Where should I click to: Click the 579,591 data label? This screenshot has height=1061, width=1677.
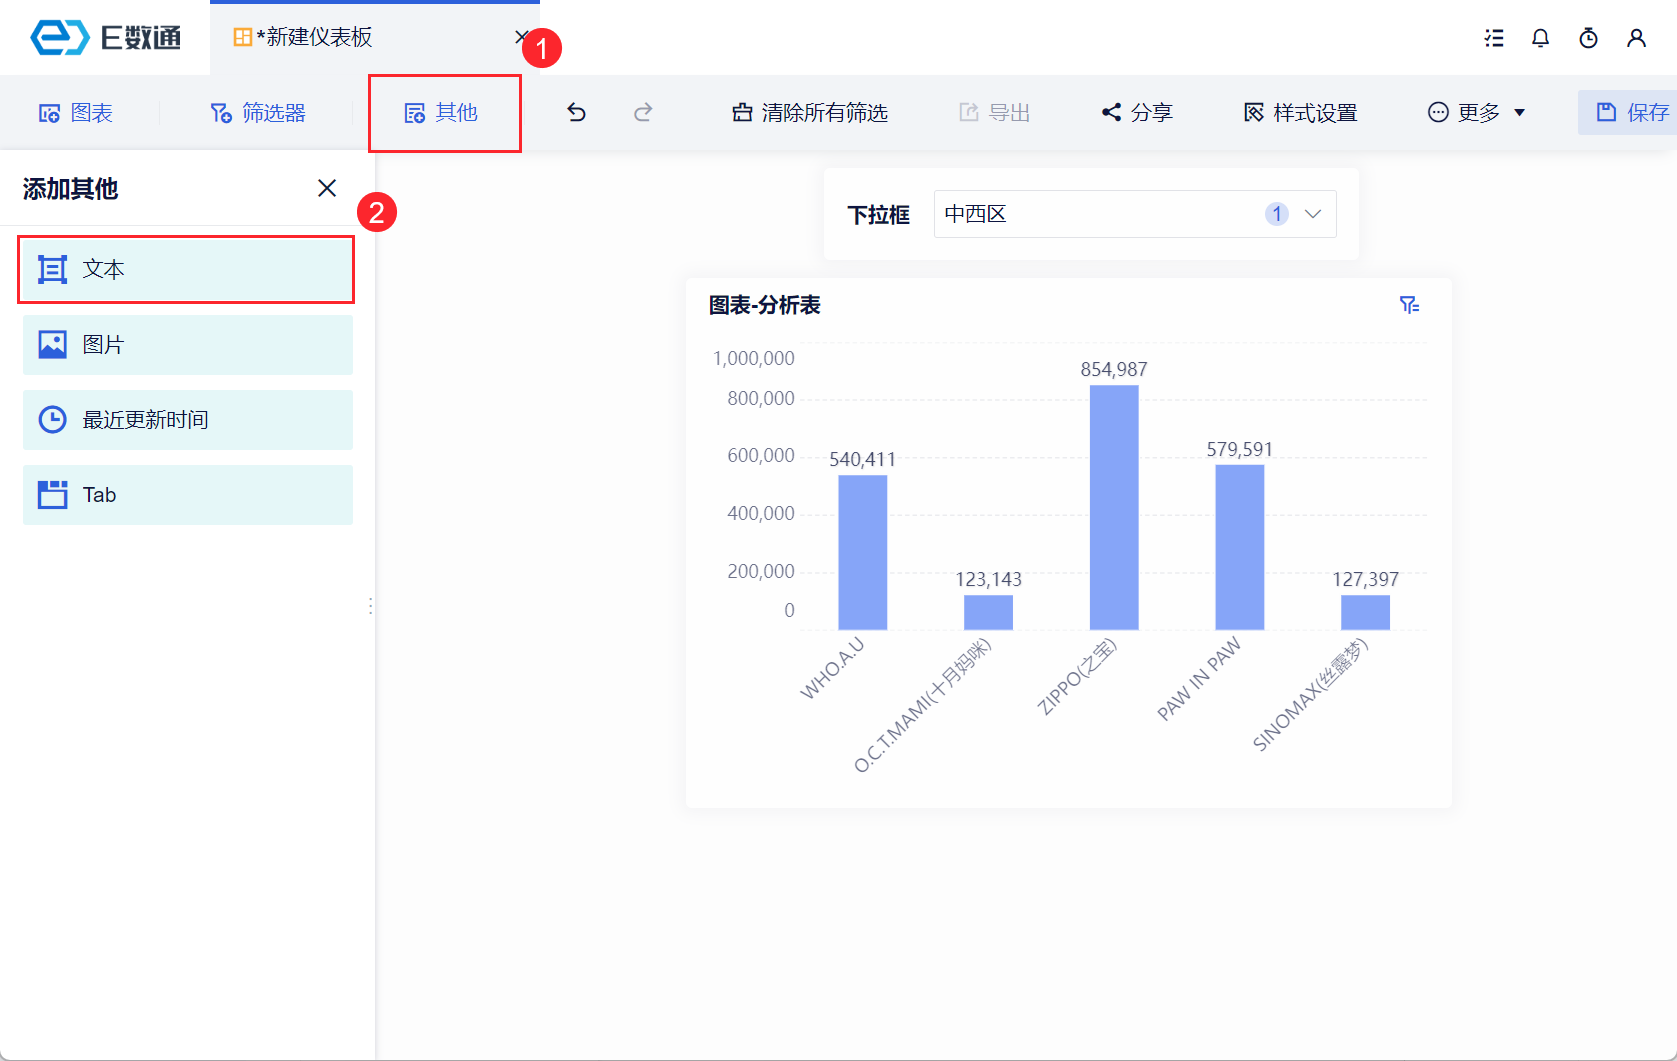[1240, 449]
